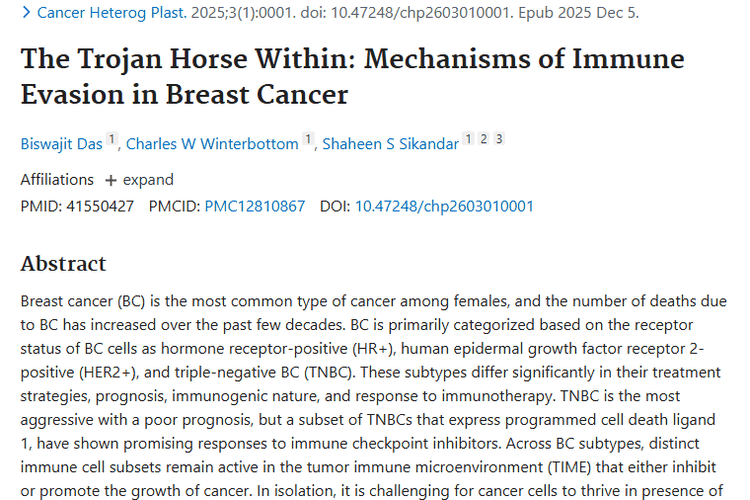Click the Epub 2025 Dec 5 text
This screenshot has width=750, height=500.
588,13
